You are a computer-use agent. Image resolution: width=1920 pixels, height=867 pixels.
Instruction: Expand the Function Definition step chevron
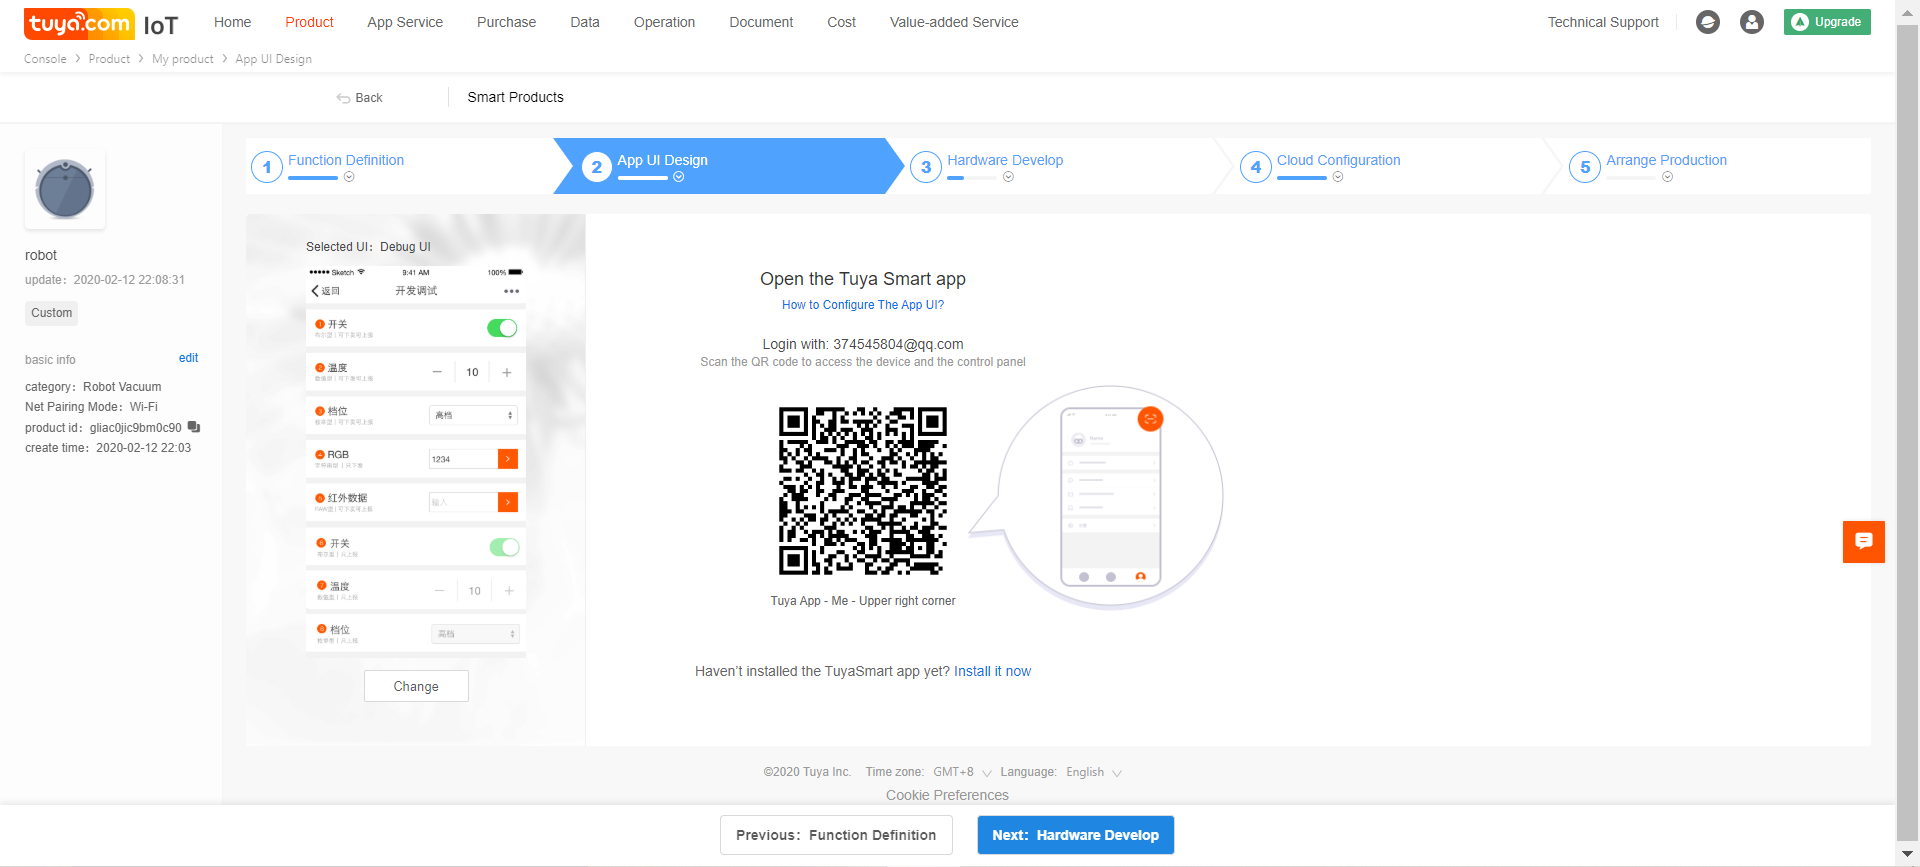[x=349, y=177]
